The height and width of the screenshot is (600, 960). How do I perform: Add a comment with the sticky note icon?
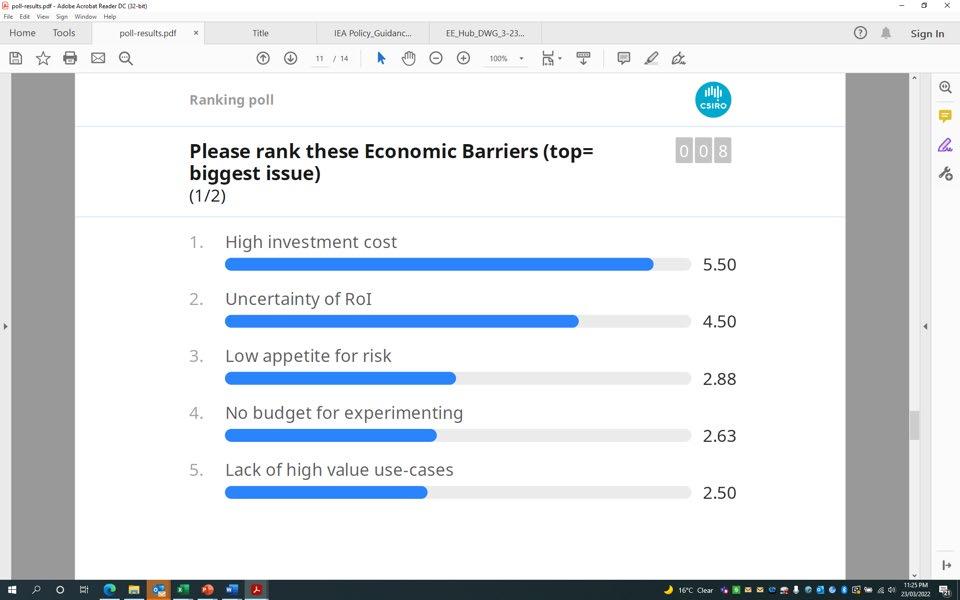click(624, 58)
